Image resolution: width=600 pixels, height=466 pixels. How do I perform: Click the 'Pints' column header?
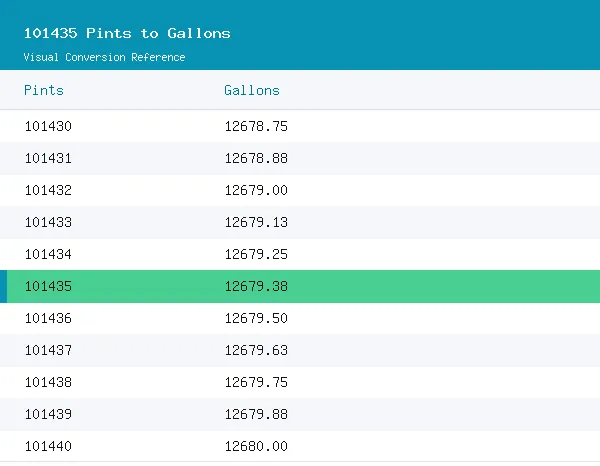[44, 90]
